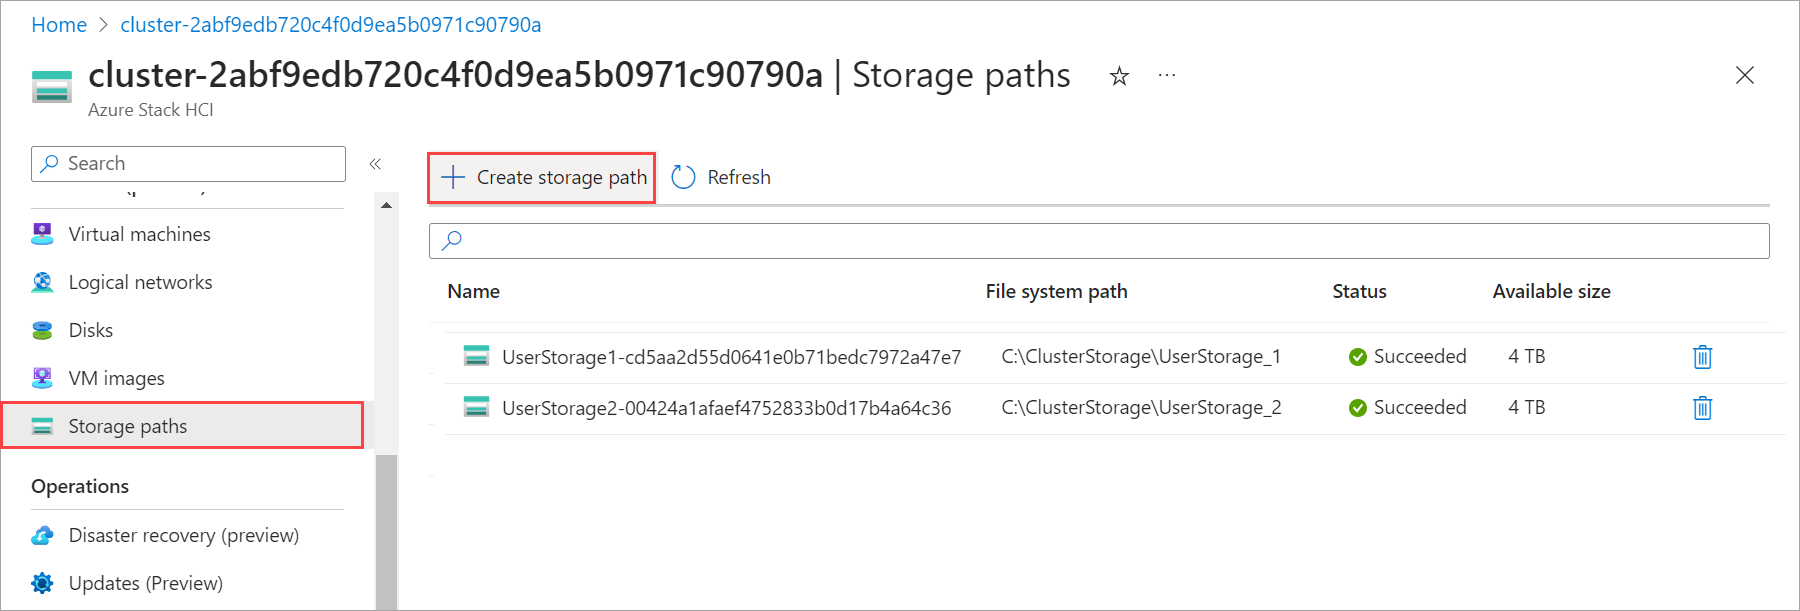Open the cluster breadcrumb link
This screenshot has width=1800, height=611.
click(x=330, y=24)
